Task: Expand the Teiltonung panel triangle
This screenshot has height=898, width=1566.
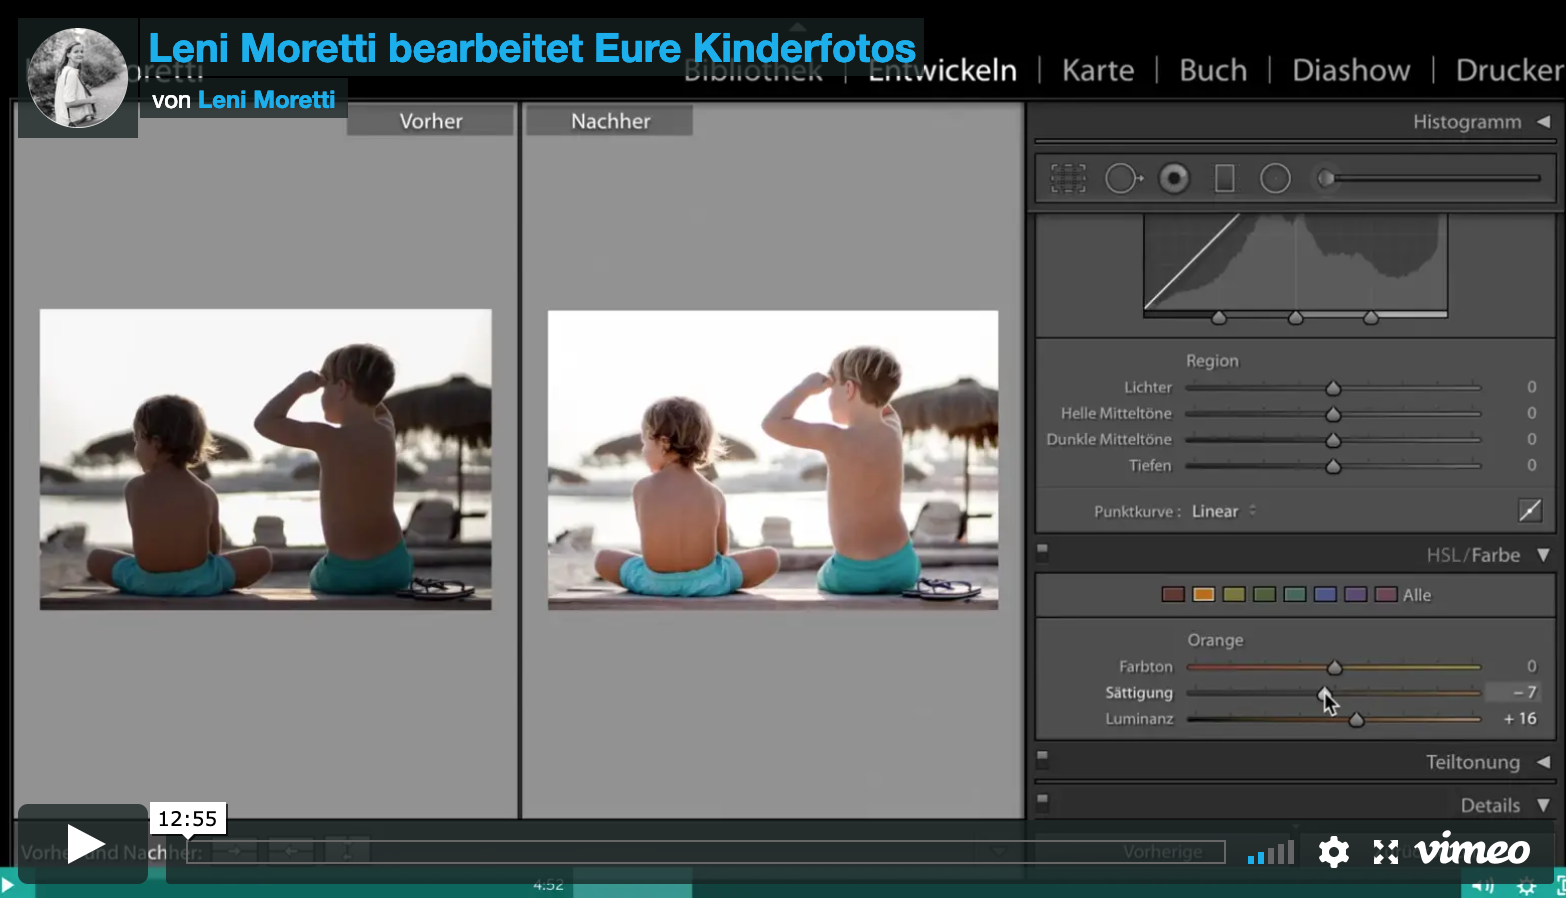Action: 1543,762
